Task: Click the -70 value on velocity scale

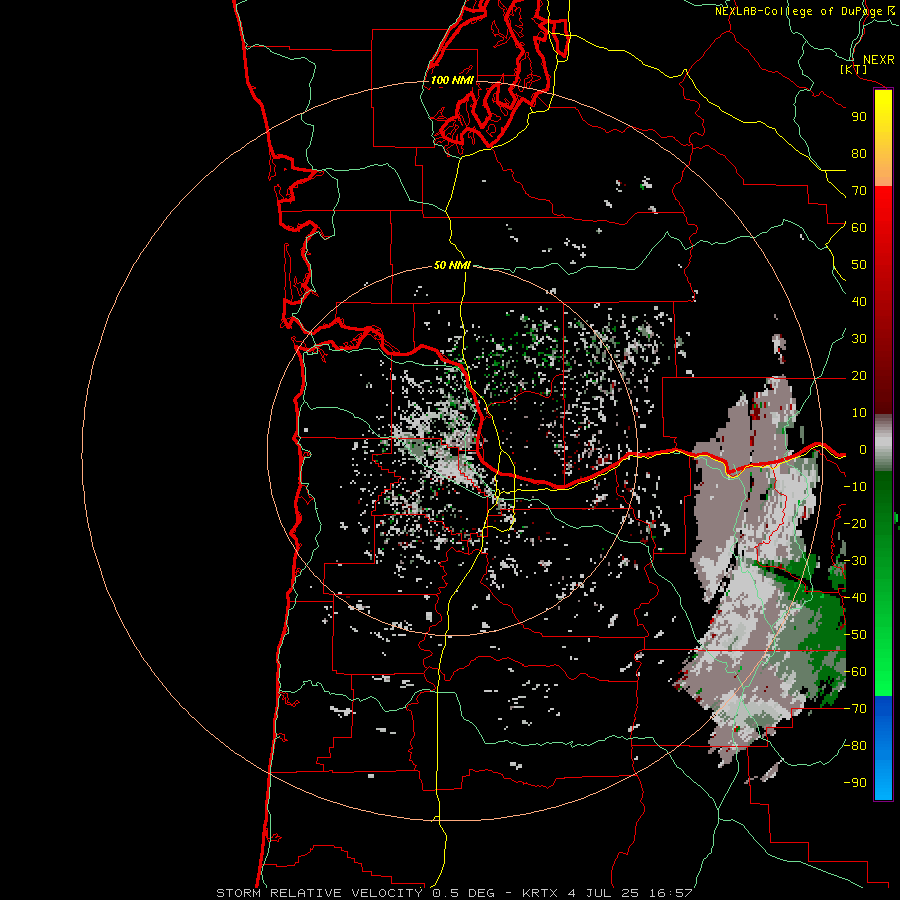Action: [x=855, y=709]
